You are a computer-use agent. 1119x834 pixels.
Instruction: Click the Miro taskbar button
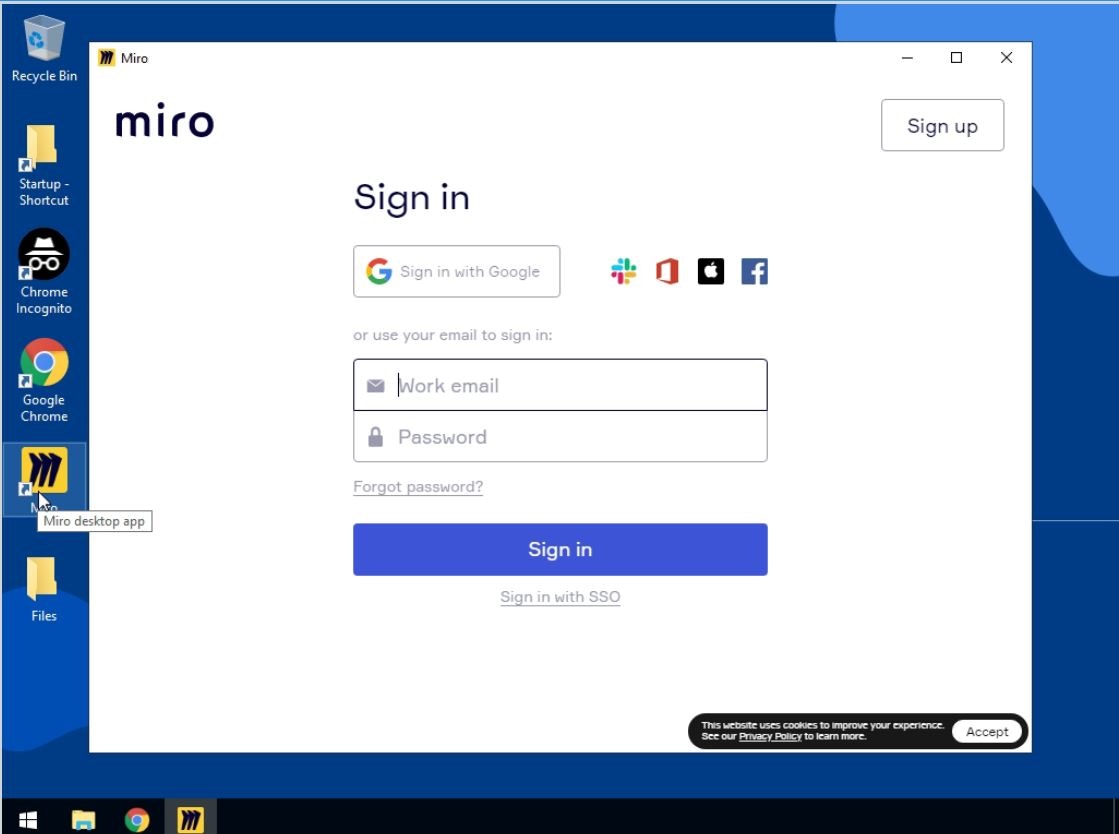coord(190,819)
